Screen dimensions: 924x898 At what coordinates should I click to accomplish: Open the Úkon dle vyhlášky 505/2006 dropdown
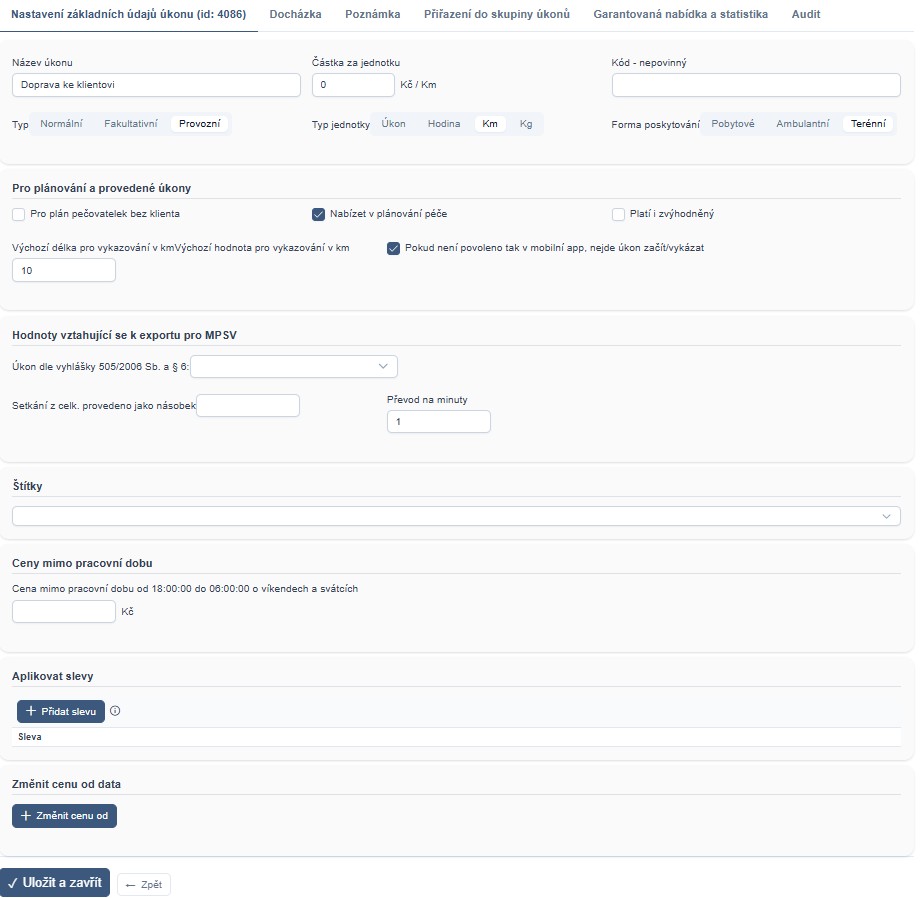(294, 367)
